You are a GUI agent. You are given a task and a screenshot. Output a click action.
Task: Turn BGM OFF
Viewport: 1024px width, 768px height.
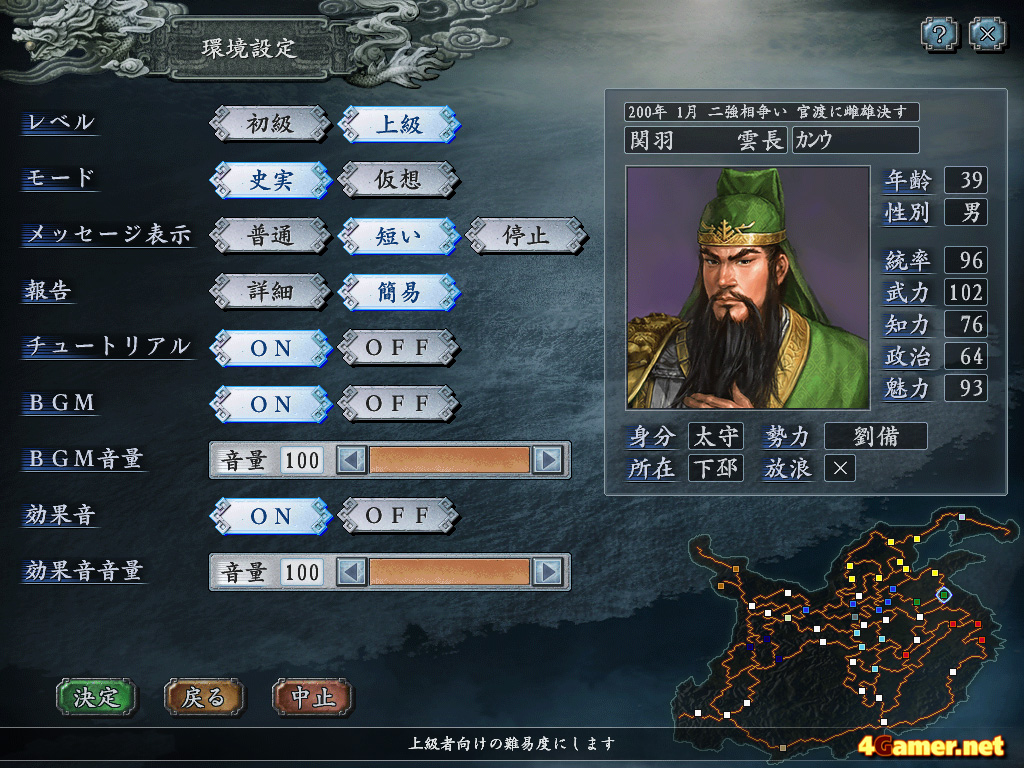398,404
